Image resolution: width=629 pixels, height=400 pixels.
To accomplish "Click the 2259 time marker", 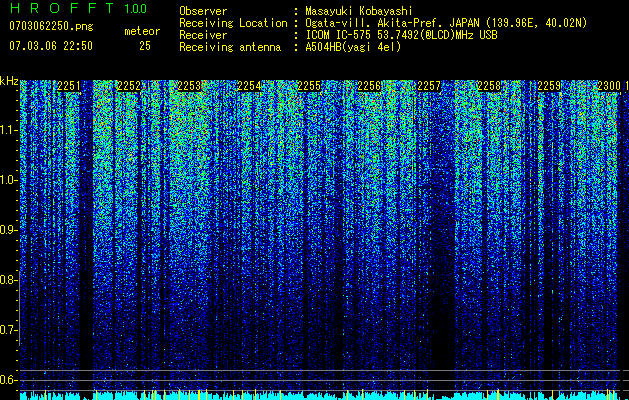I will click(549, 86).
